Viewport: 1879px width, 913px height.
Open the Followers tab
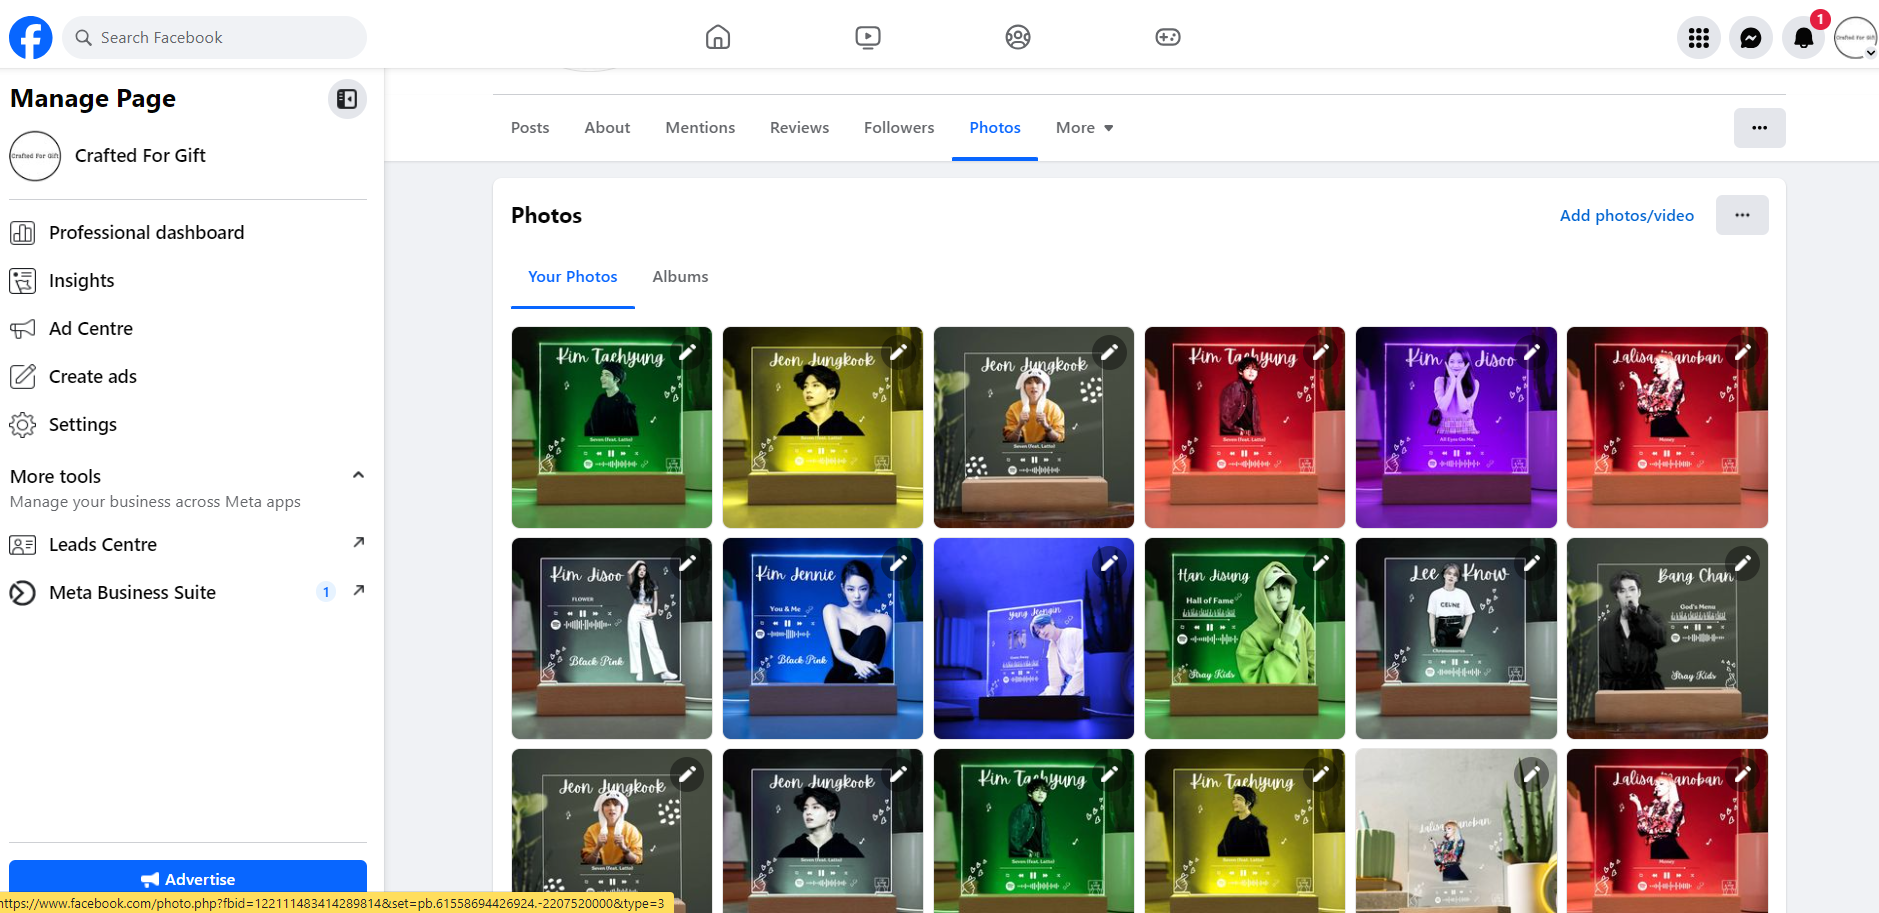[x=898, y=128]
